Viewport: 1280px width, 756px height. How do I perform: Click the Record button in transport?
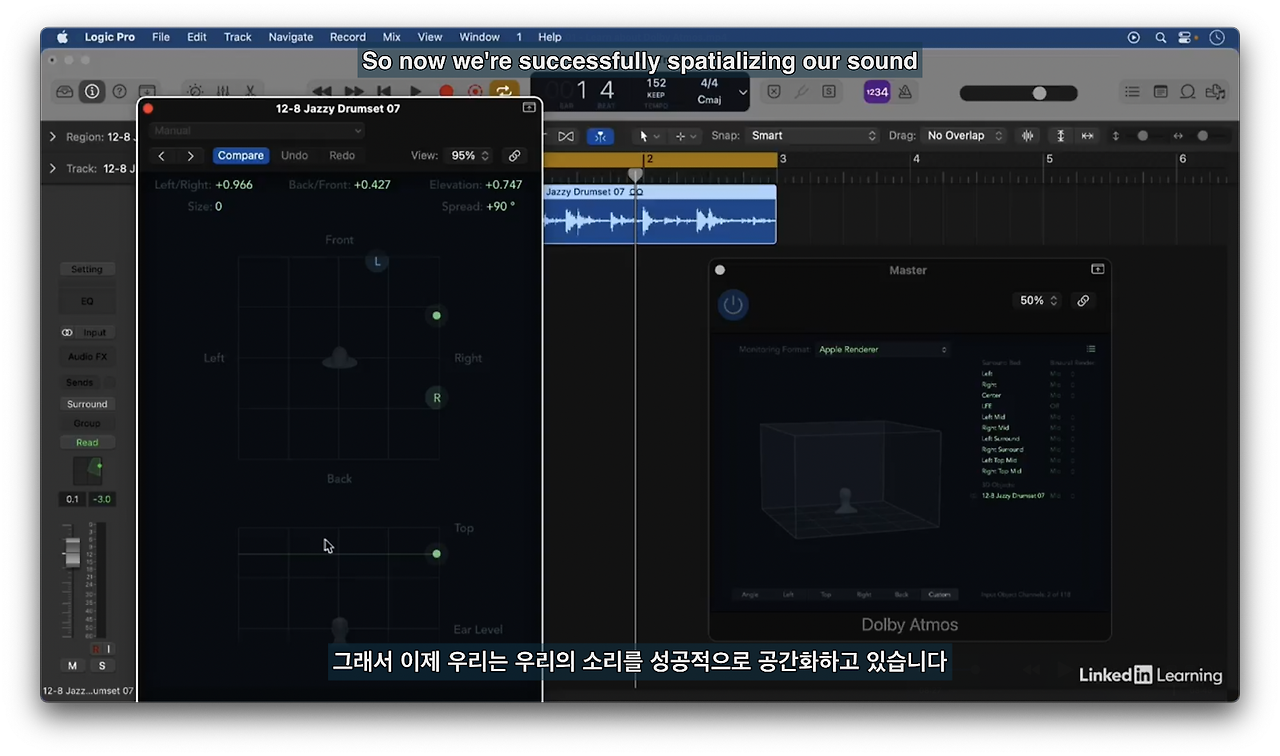point(446,91)
